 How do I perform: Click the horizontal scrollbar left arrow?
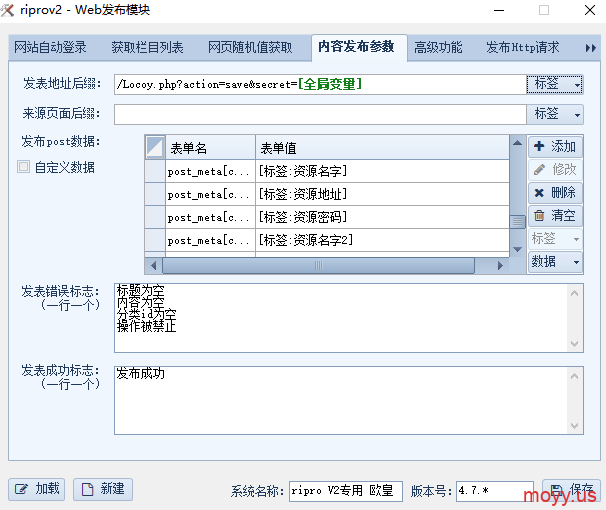point(153,265)
